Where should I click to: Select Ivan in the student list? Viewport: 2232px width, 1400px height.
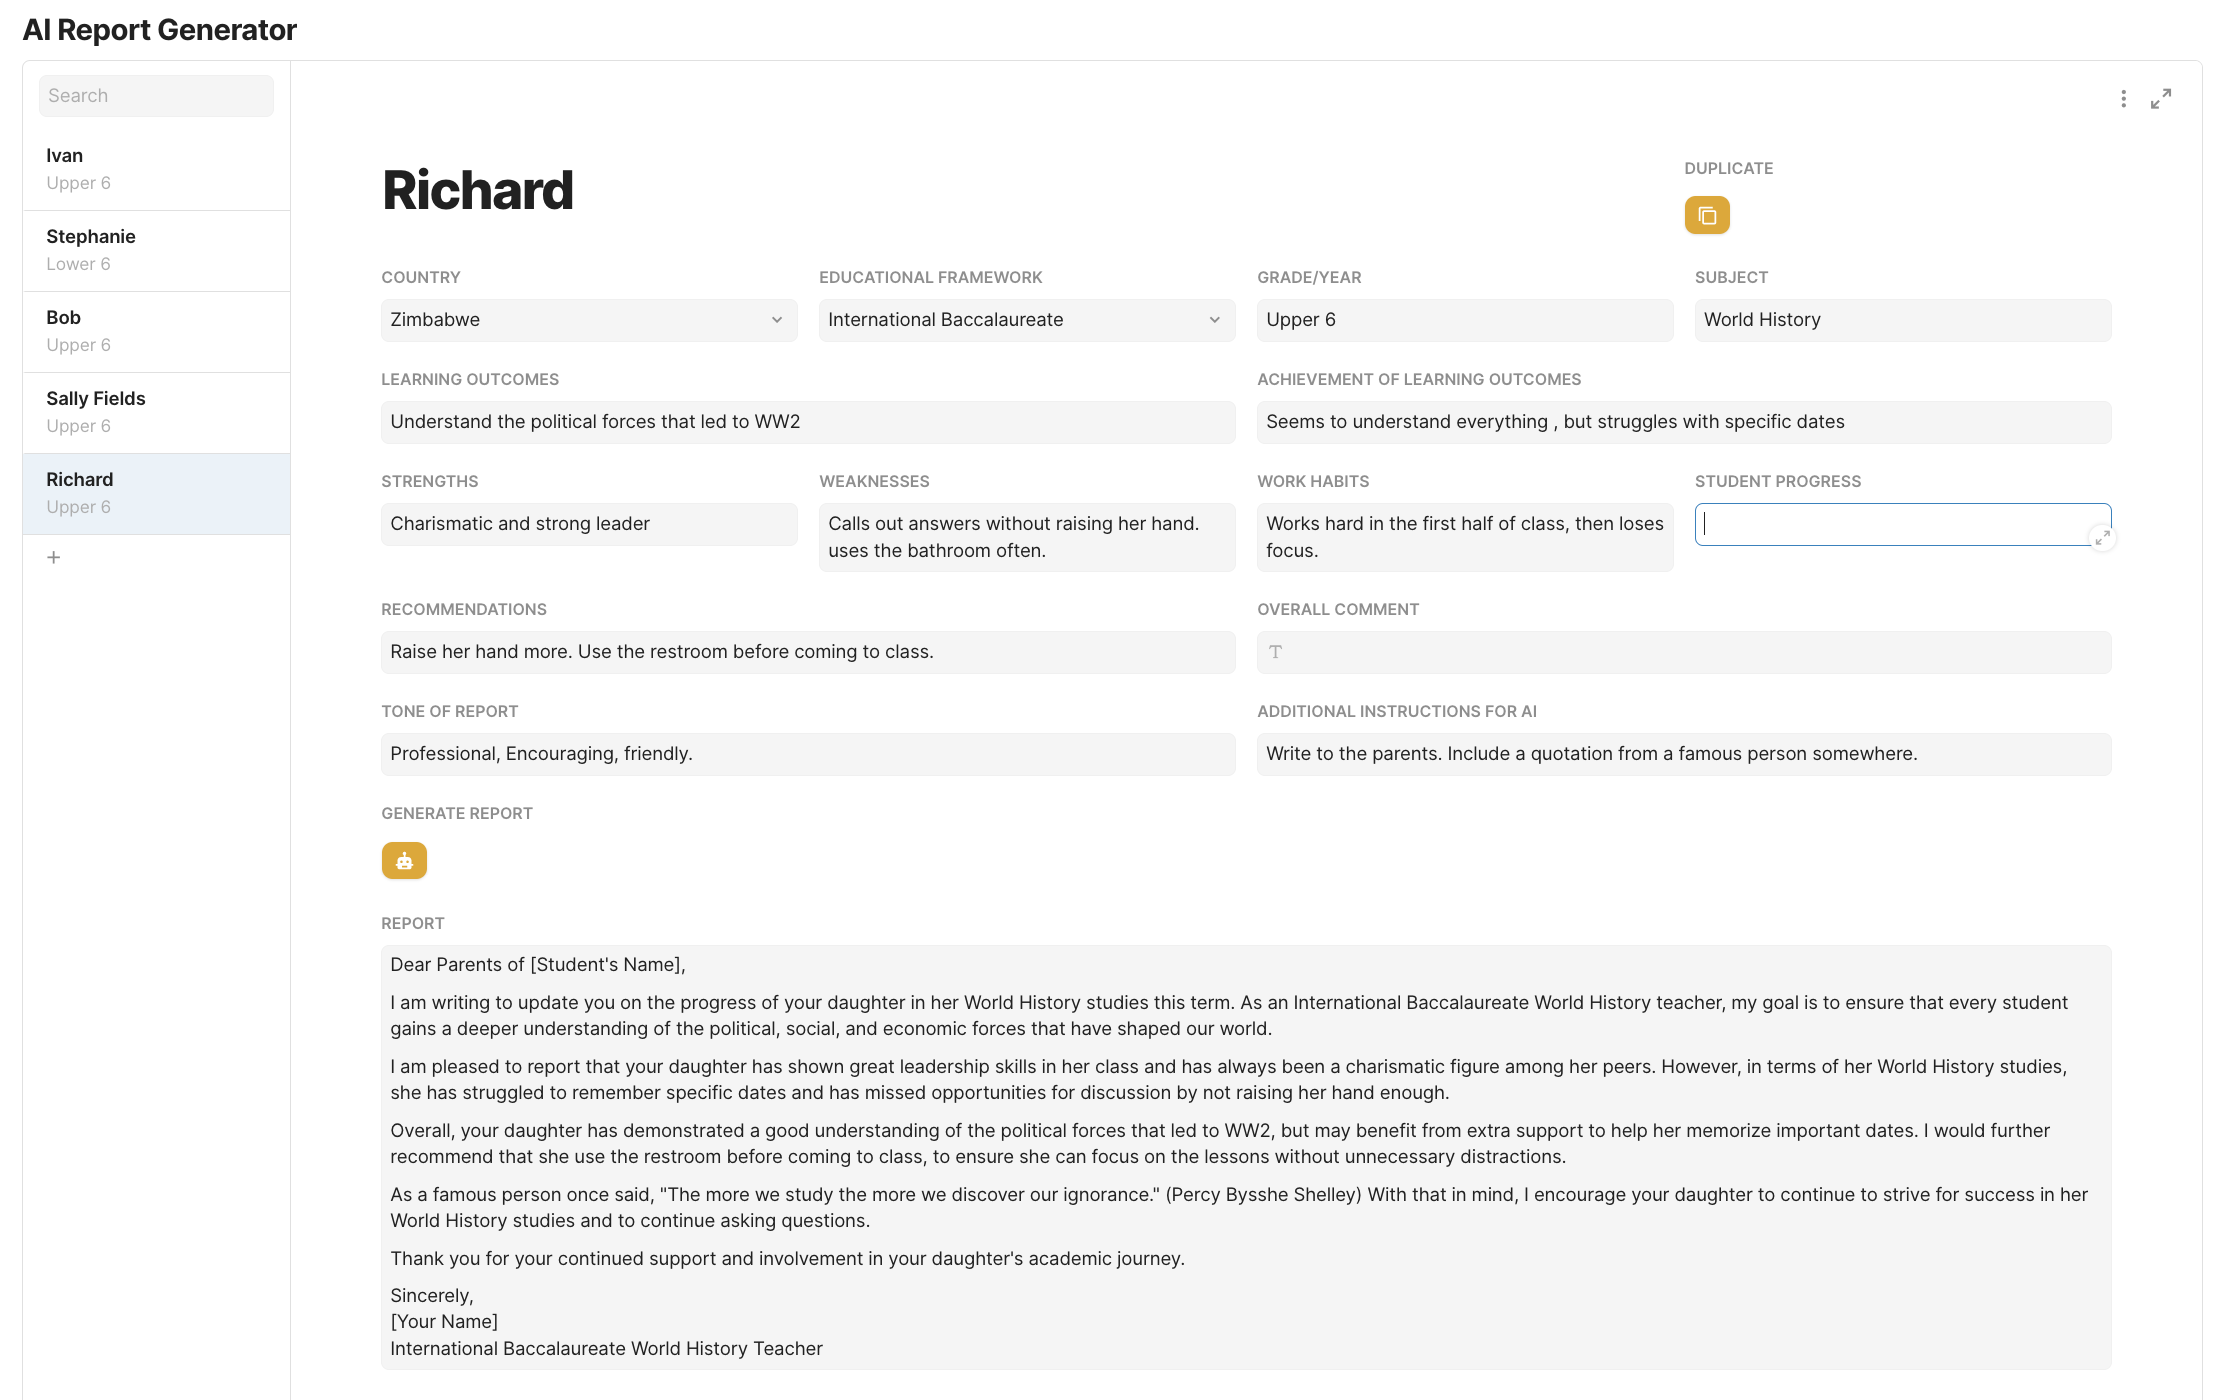[x=156, y=169]
